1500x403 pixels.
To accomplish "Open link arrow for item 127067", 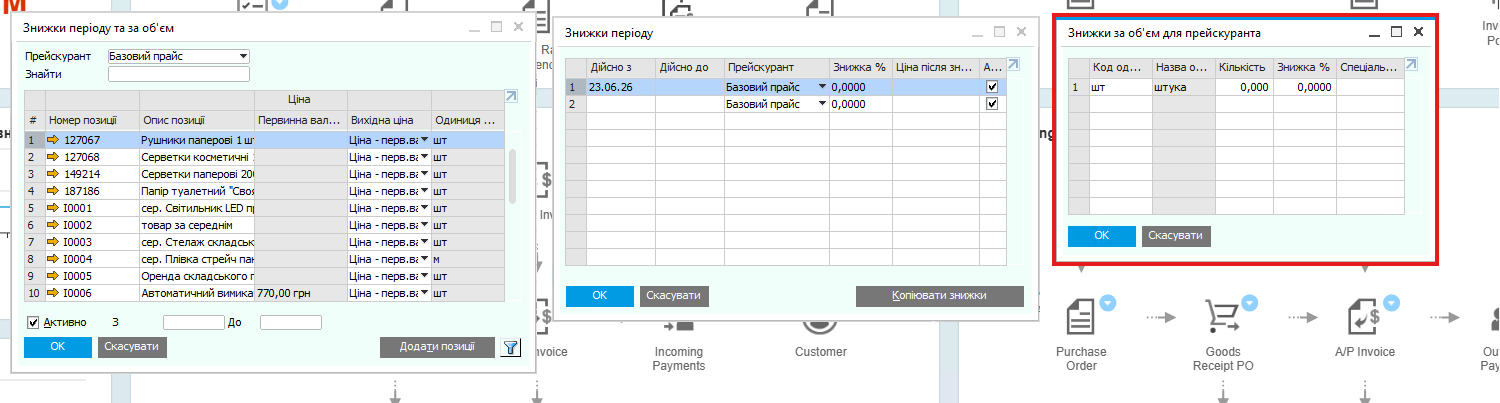I will [x=53, y=141].
